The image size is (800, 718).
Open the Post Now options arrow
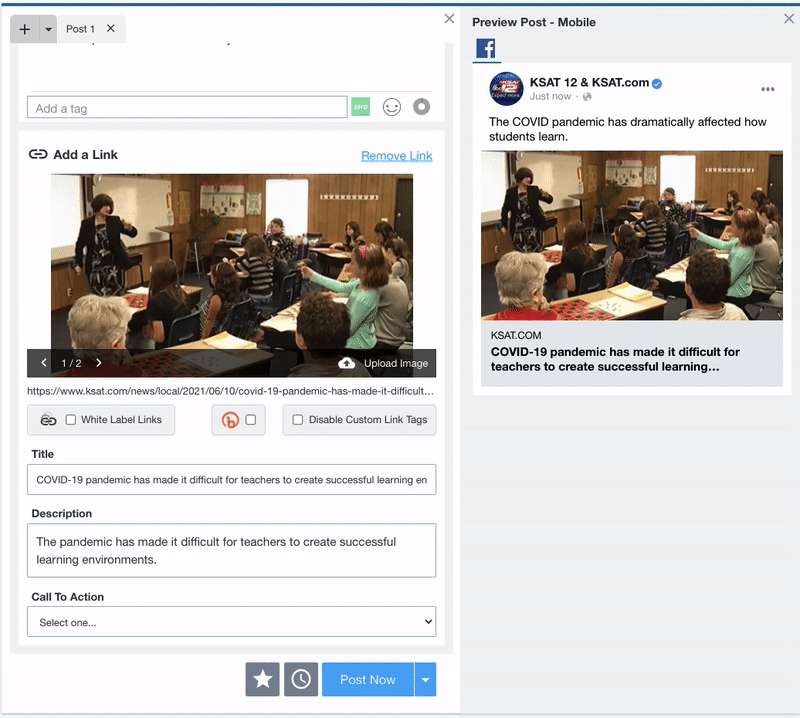pyautogui.click(x=426, y=679)
